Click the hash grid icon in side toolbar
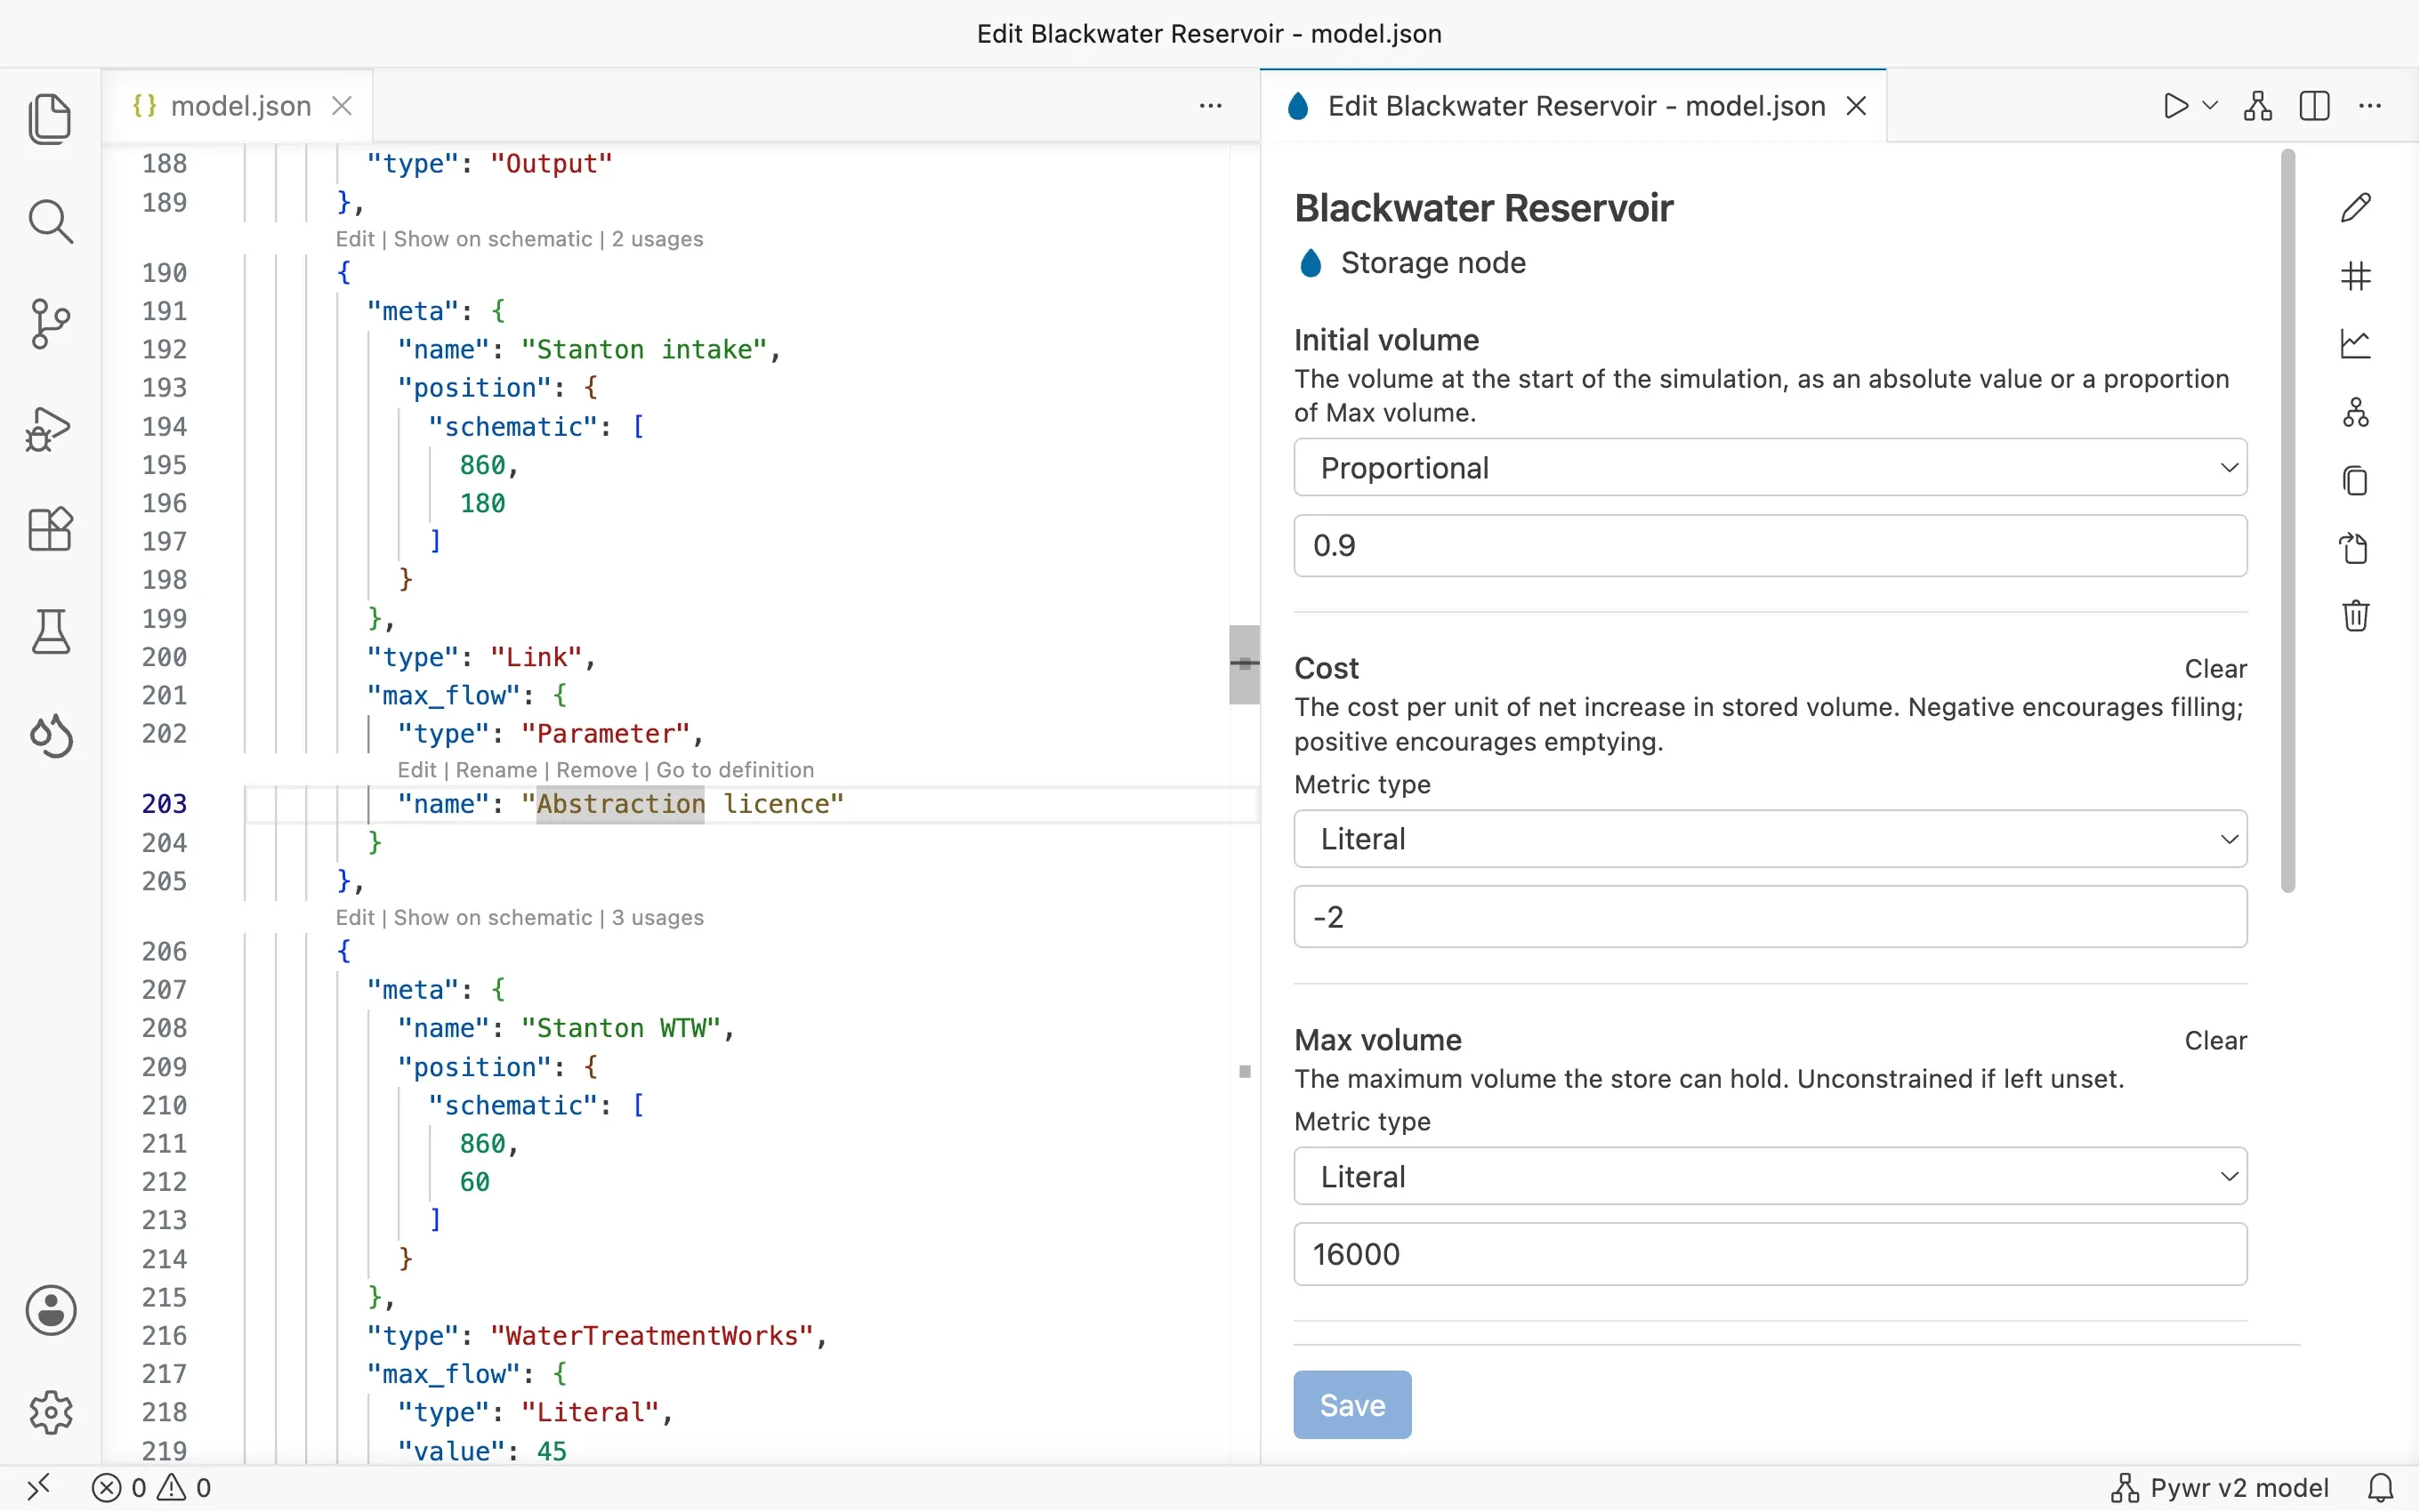Image resolution: width=2420 pixels, height=1512 pixels. pos(2356,276)
